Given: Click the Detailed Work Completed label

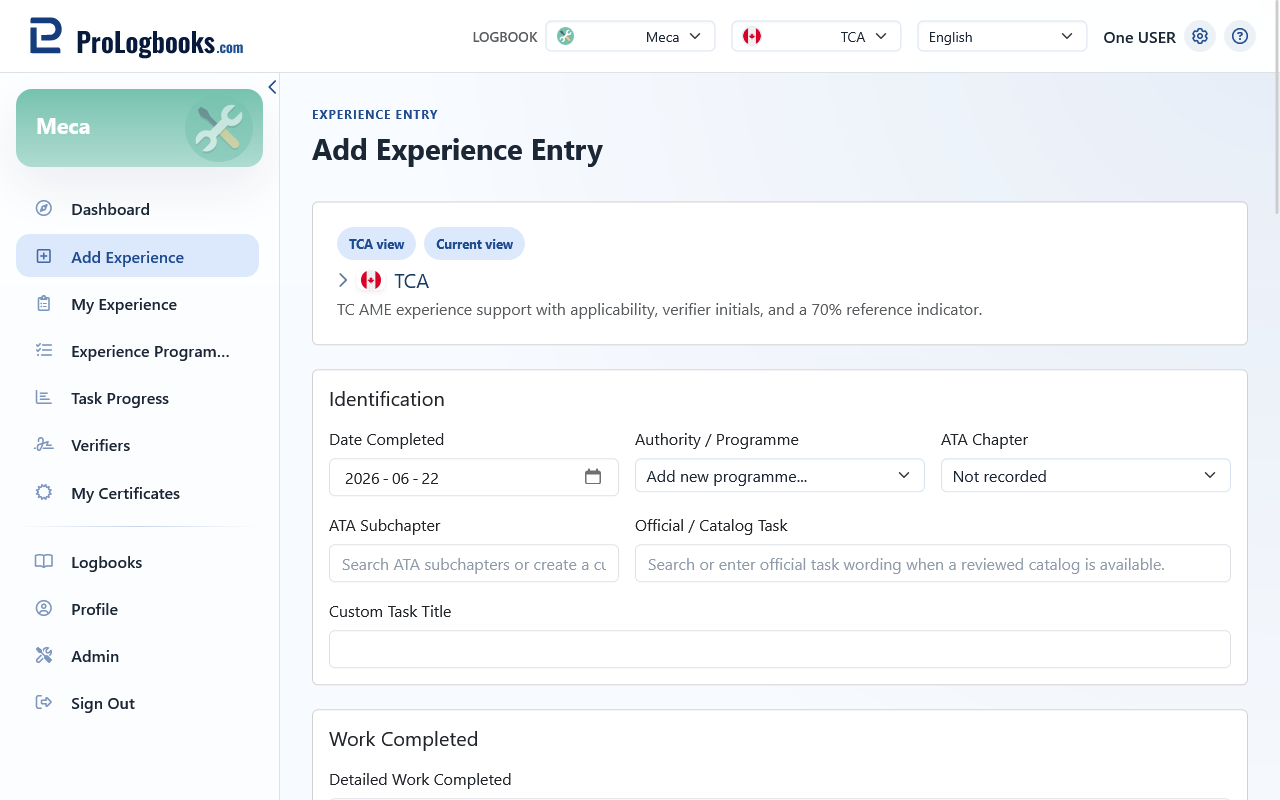Looking at the screenshot, I should point(420,779).
